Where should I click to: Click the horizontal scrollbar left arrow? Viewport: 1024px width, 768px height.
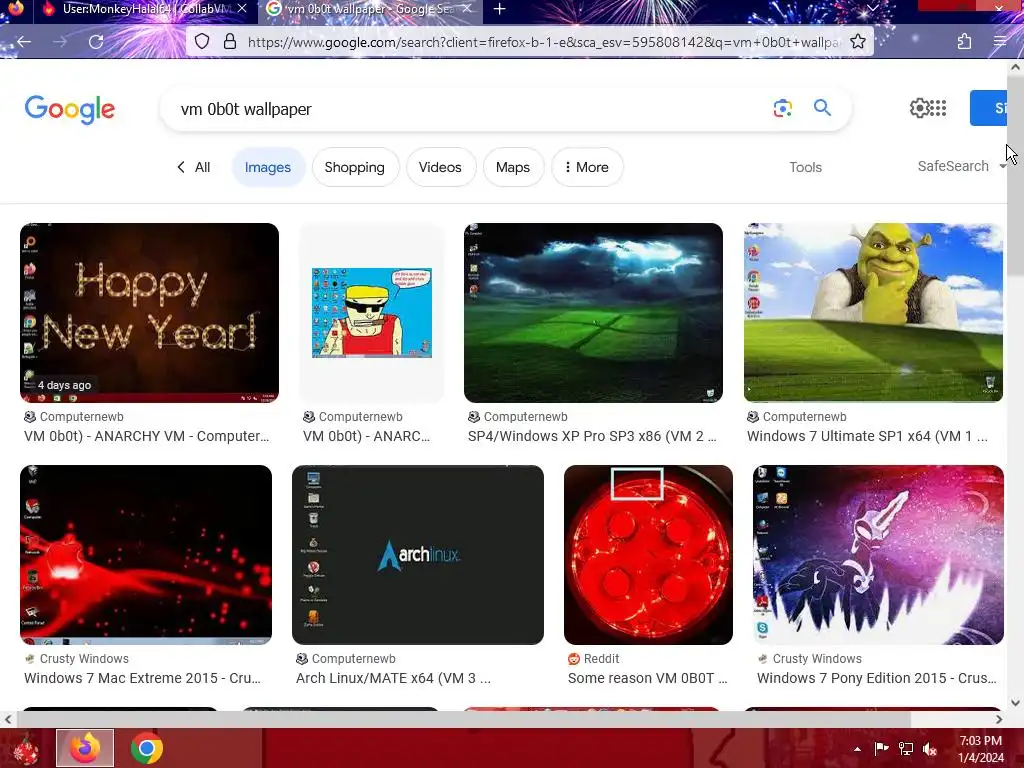tap(8, 719)
